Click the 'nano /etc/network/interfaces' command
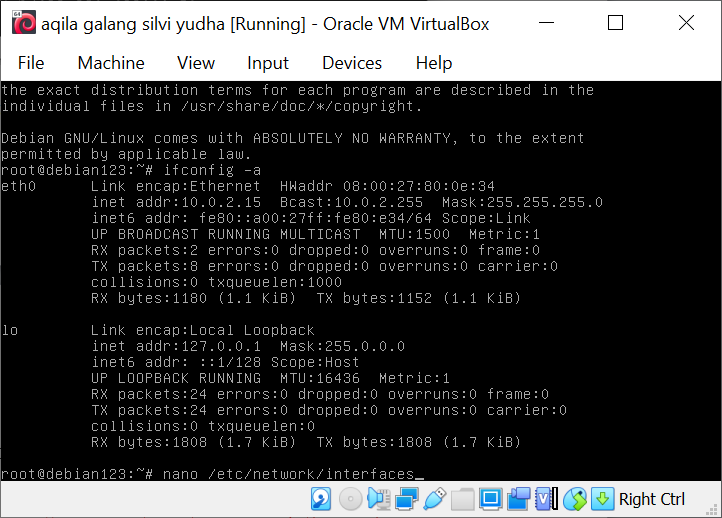Screen dimensions: 722x518 [x=289, y=474]
